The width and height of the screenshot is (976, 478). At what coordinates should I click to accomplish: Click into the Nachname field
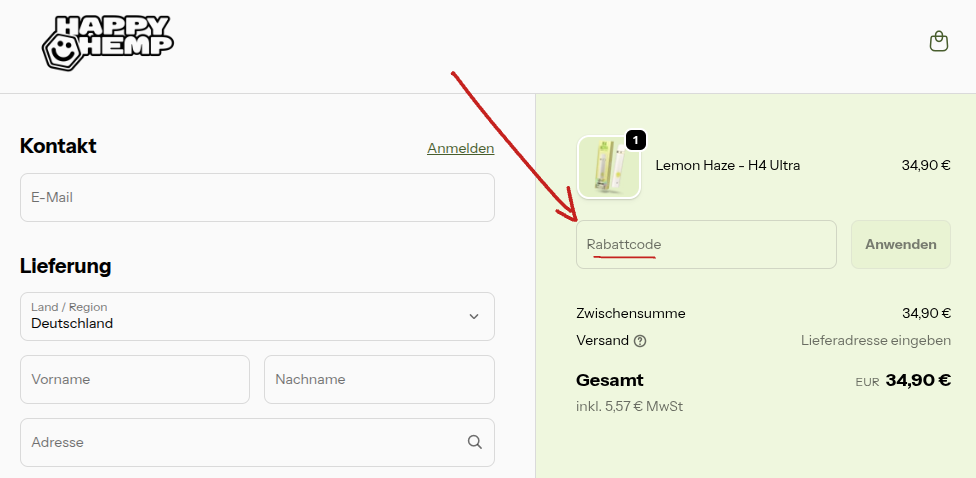click(379, 379)
